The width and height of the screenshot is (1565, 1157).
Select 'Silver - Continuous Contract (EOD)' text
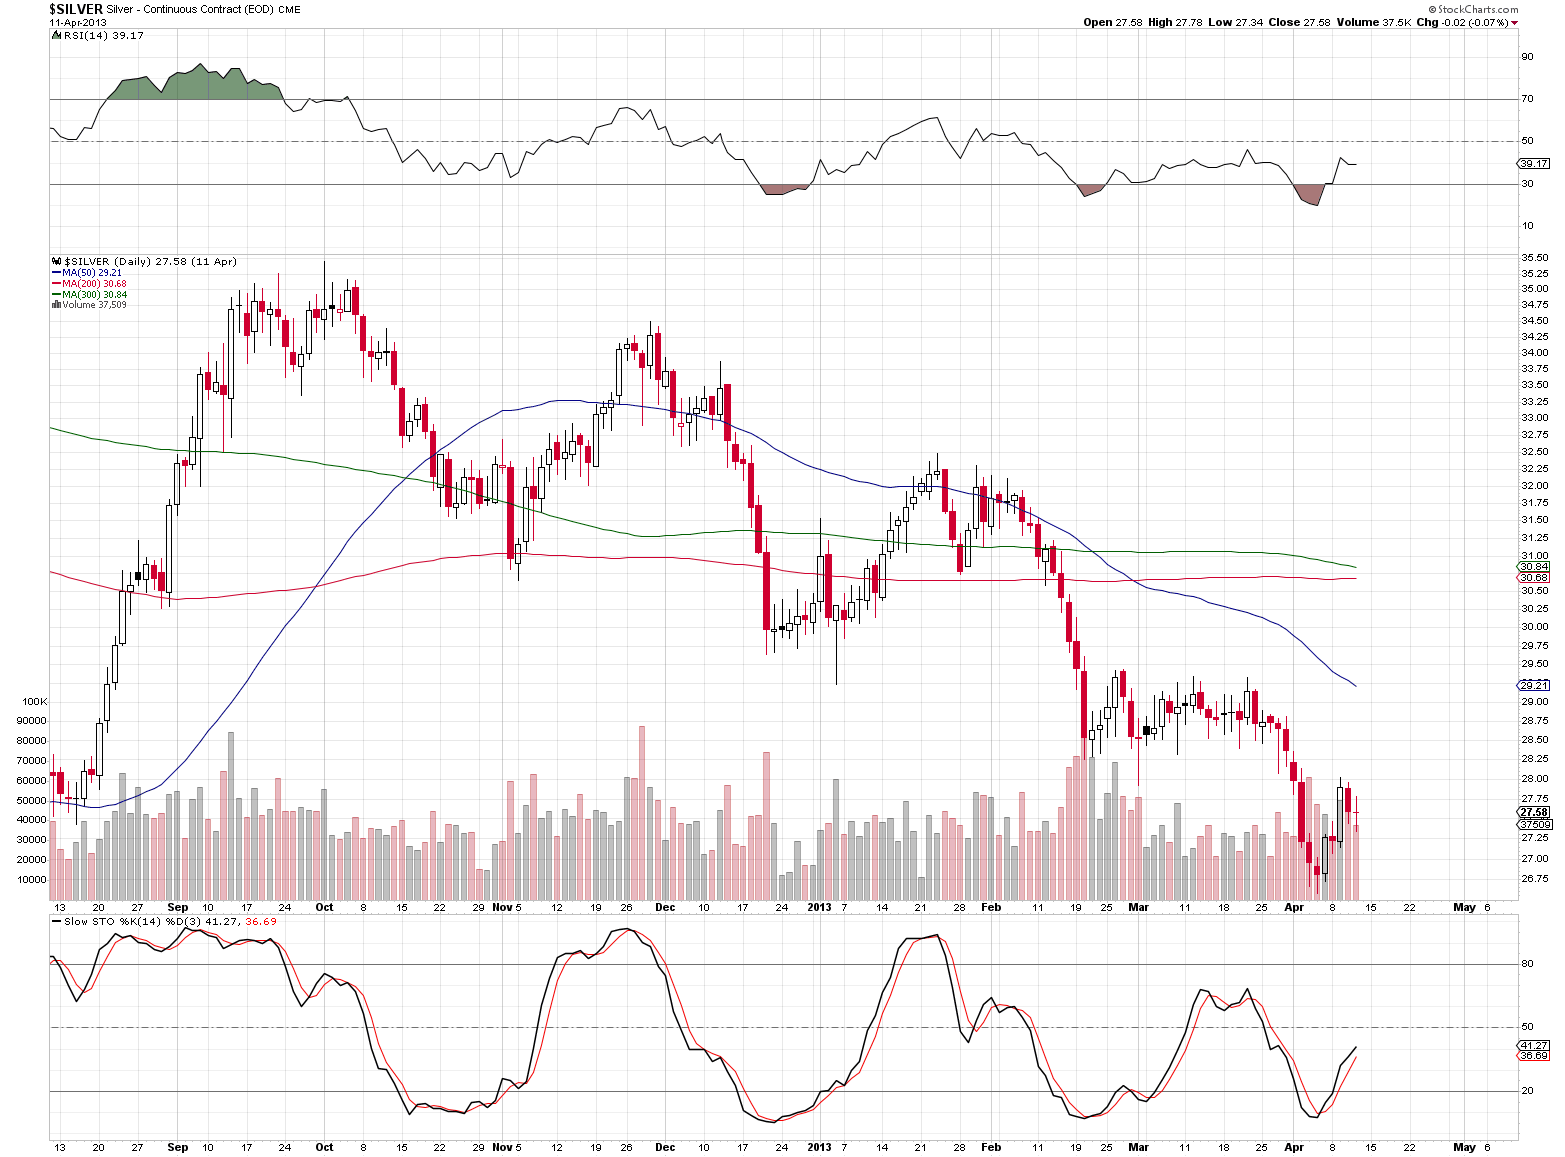(x=189, y=9)
